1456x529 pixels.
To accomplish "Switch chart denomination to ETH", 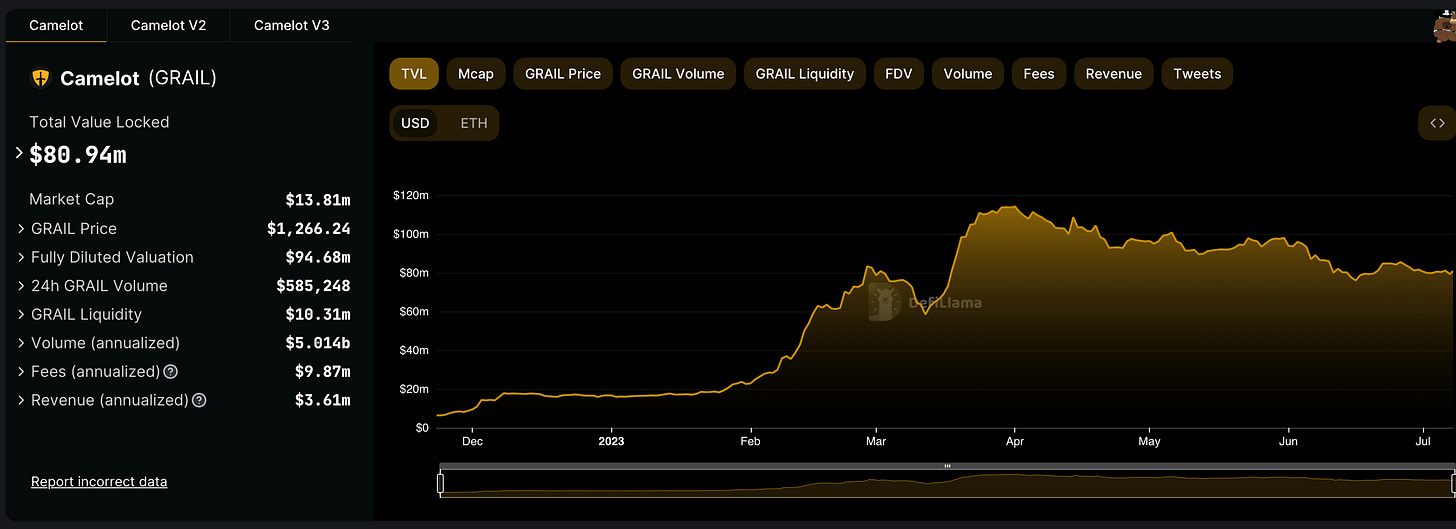I will point(474,123).
